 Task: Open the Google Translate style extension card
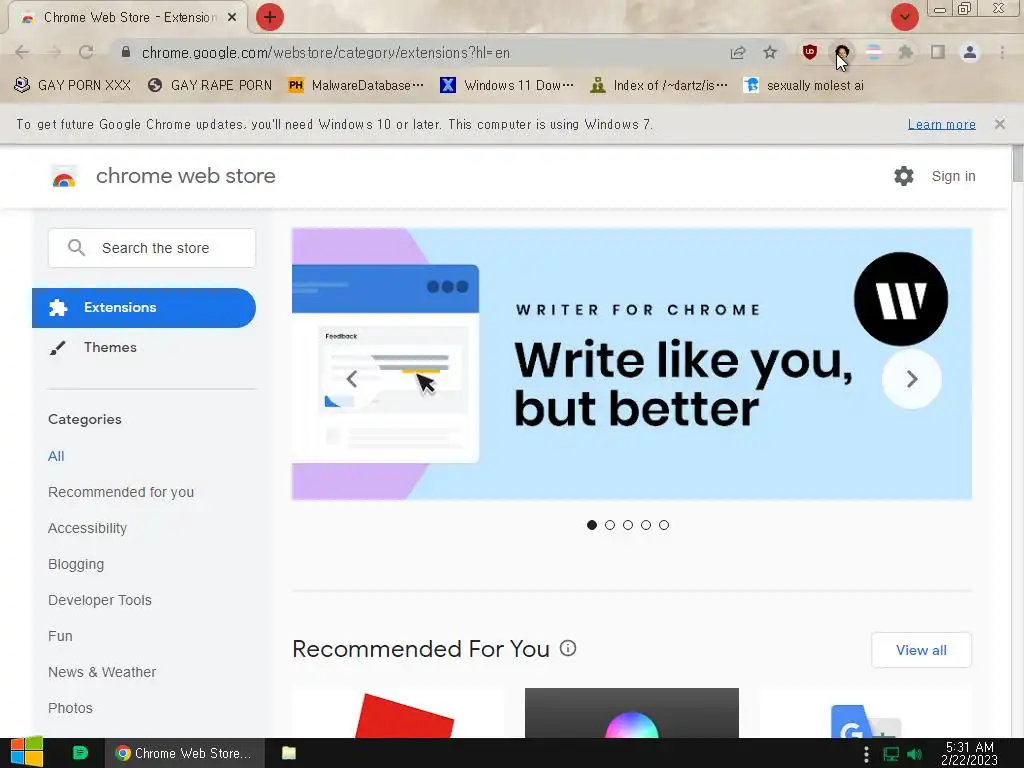click(x=865, y=713)
